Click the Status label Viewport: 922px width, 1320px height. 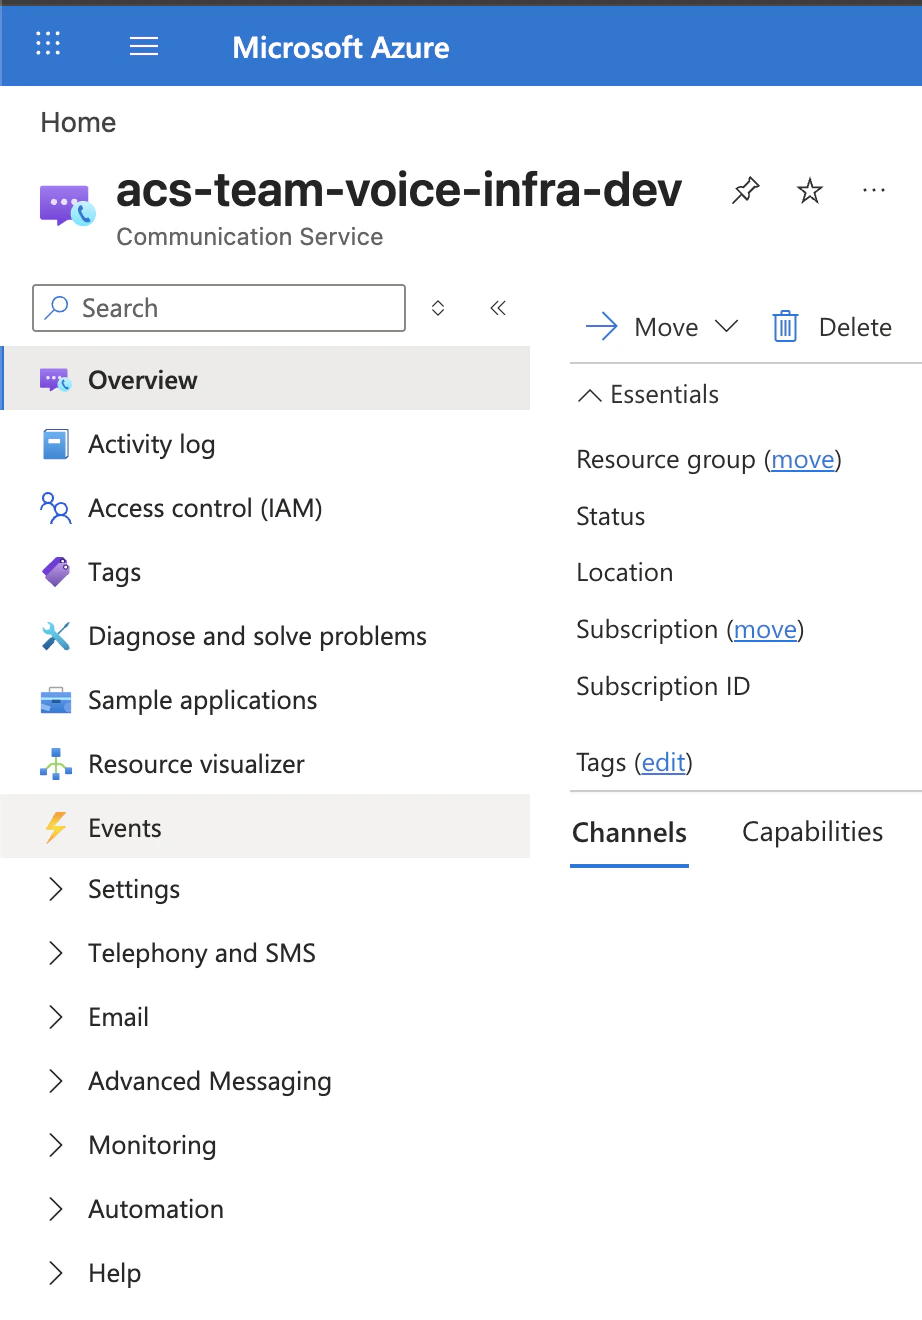click(x=611, y=517)
